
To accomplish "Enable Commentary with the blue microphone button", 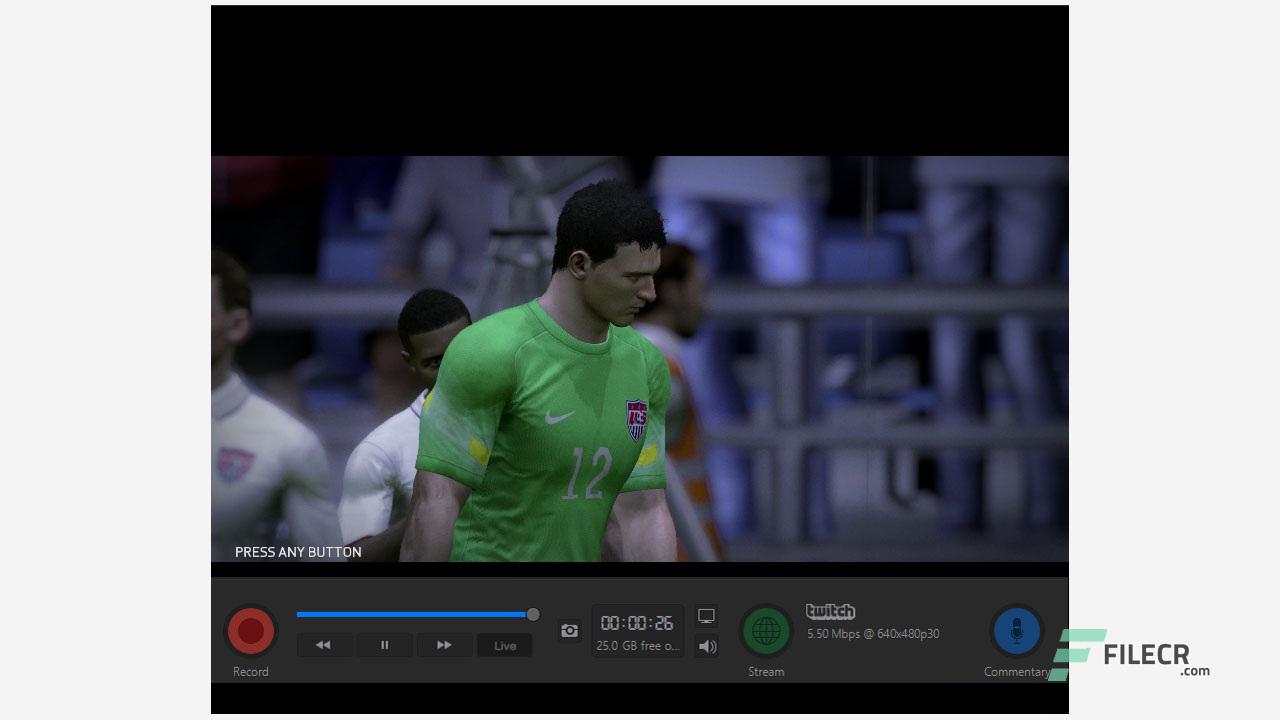I will 1017,631.
